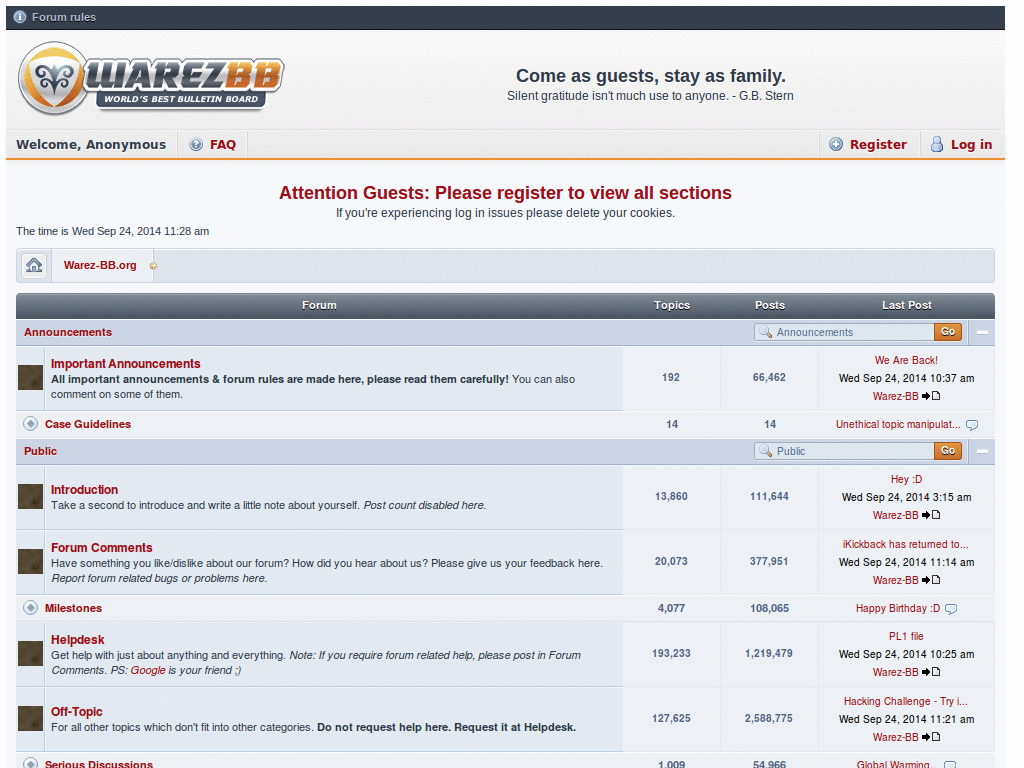1024x768 pixels.
Task: Open Warez-BB.org breadcrumb link
Action: pos(100,265)
